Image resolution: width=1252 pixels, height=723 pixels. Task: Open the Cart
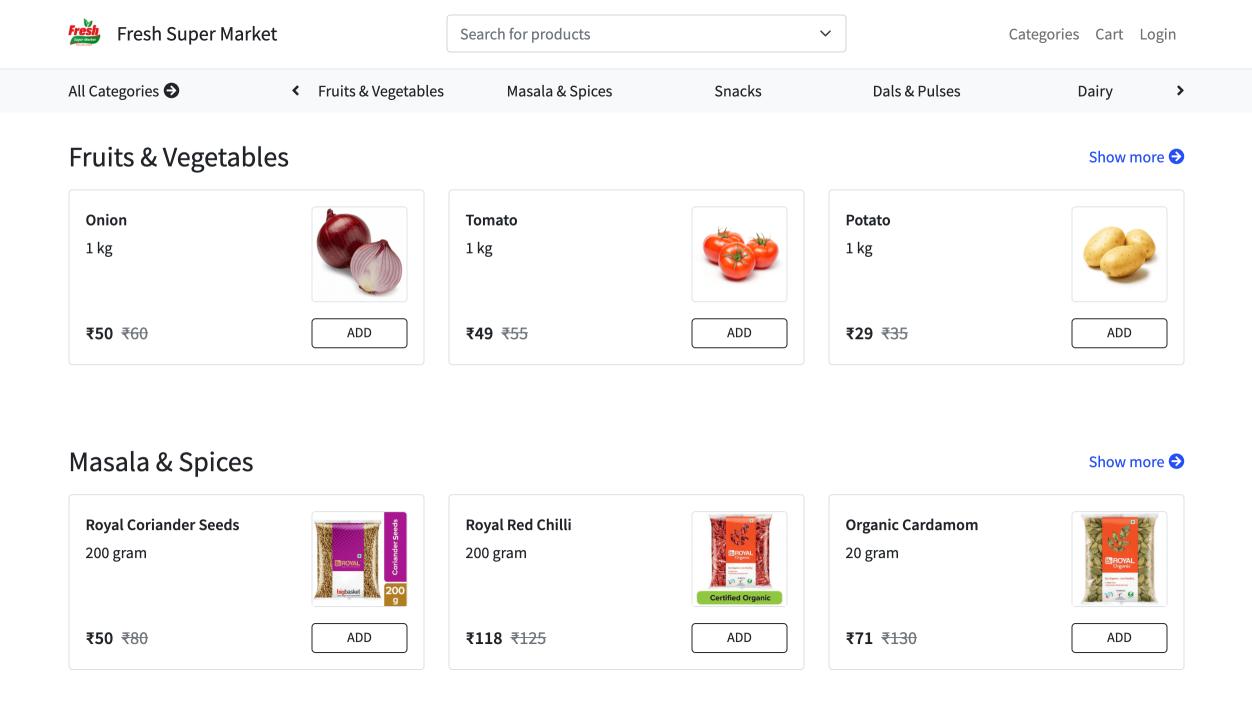tap(1109, 33)
